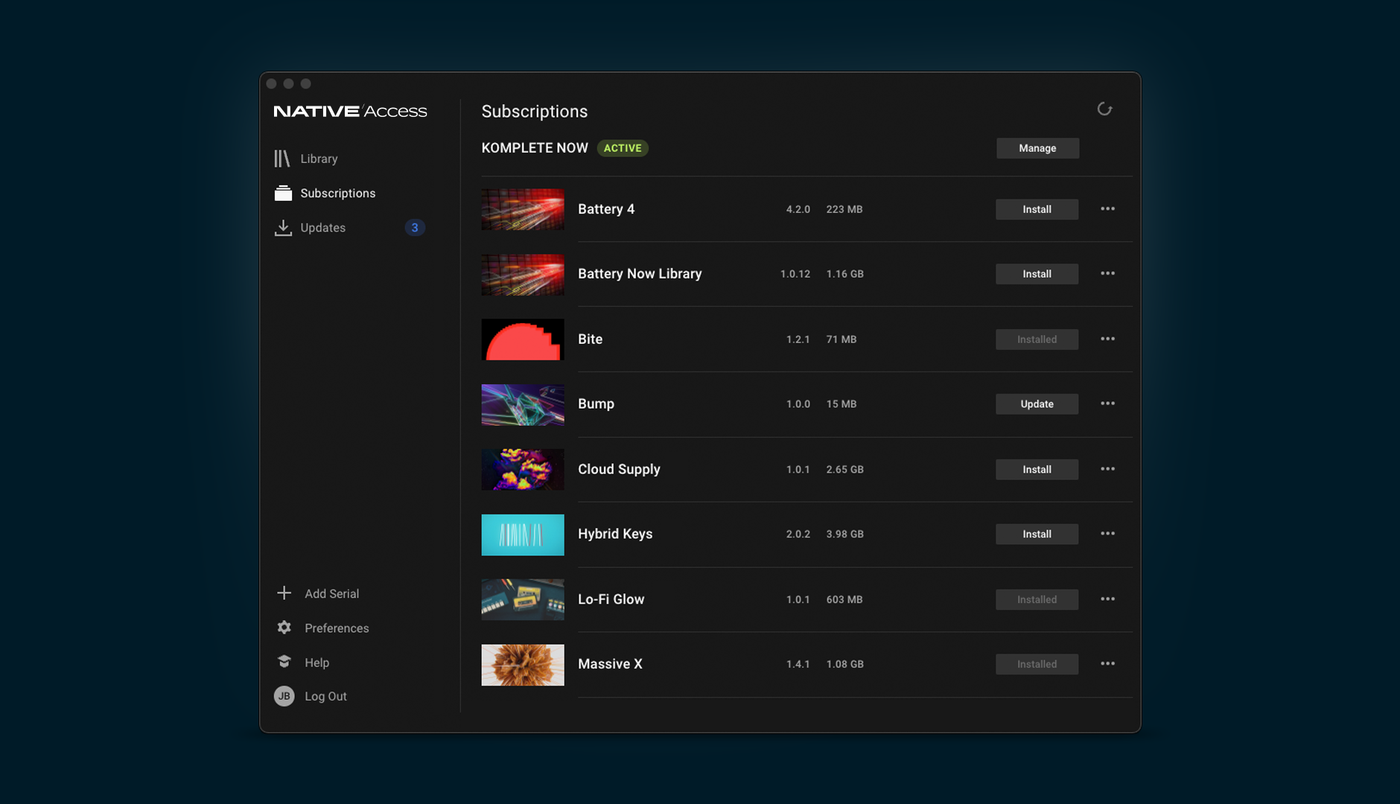This screenshot has height=804, width=1400.
Task: Click the Battery 4 product thumbnail
Action: tap(523, 209)
